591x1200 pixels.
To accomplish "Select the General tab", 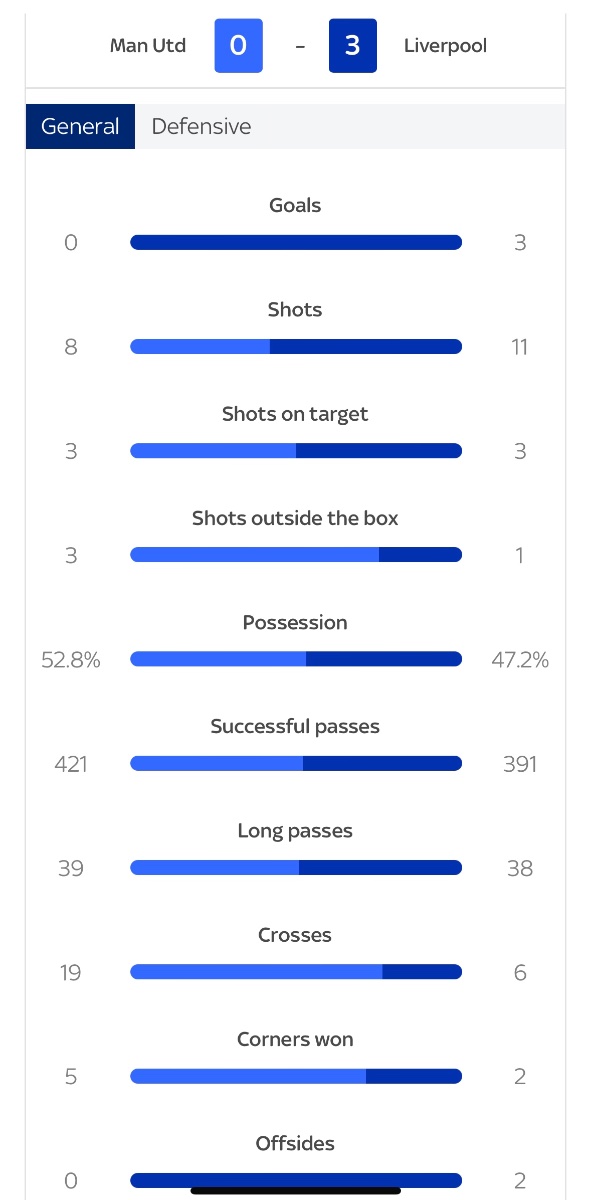I will pos(80,127).
